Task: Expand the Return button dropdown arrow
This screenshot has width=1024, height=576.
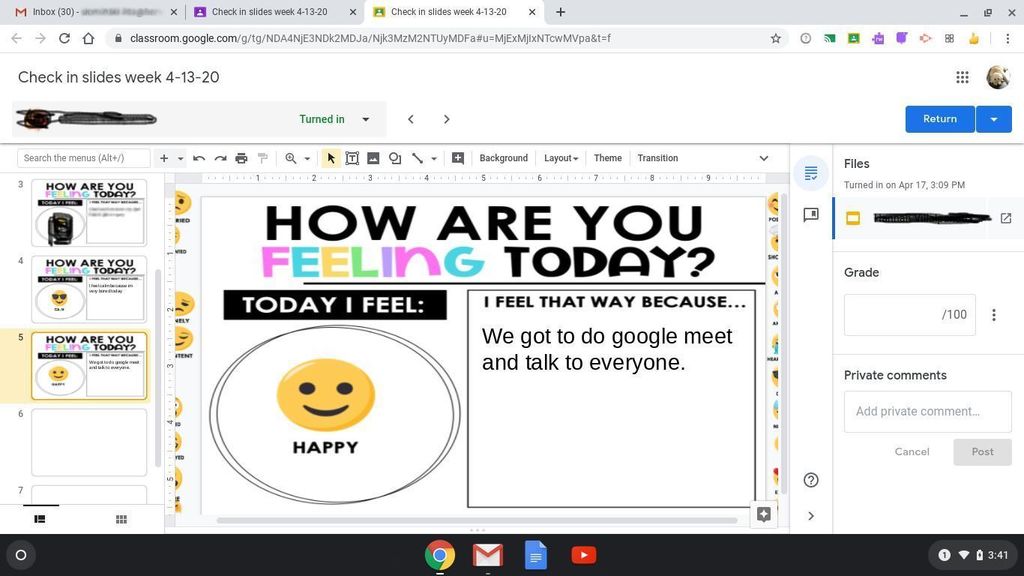Action: (x=993, y=120)
